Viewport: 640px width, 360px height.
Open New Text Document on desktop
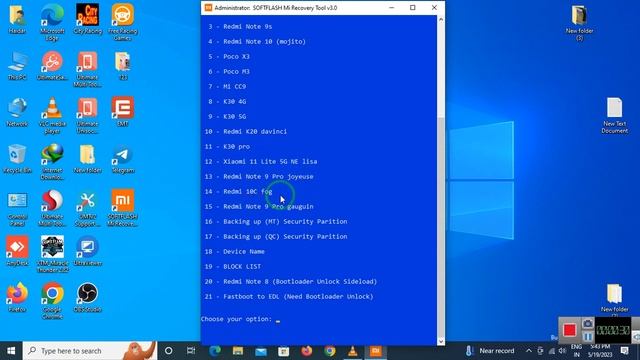[614, 115]
